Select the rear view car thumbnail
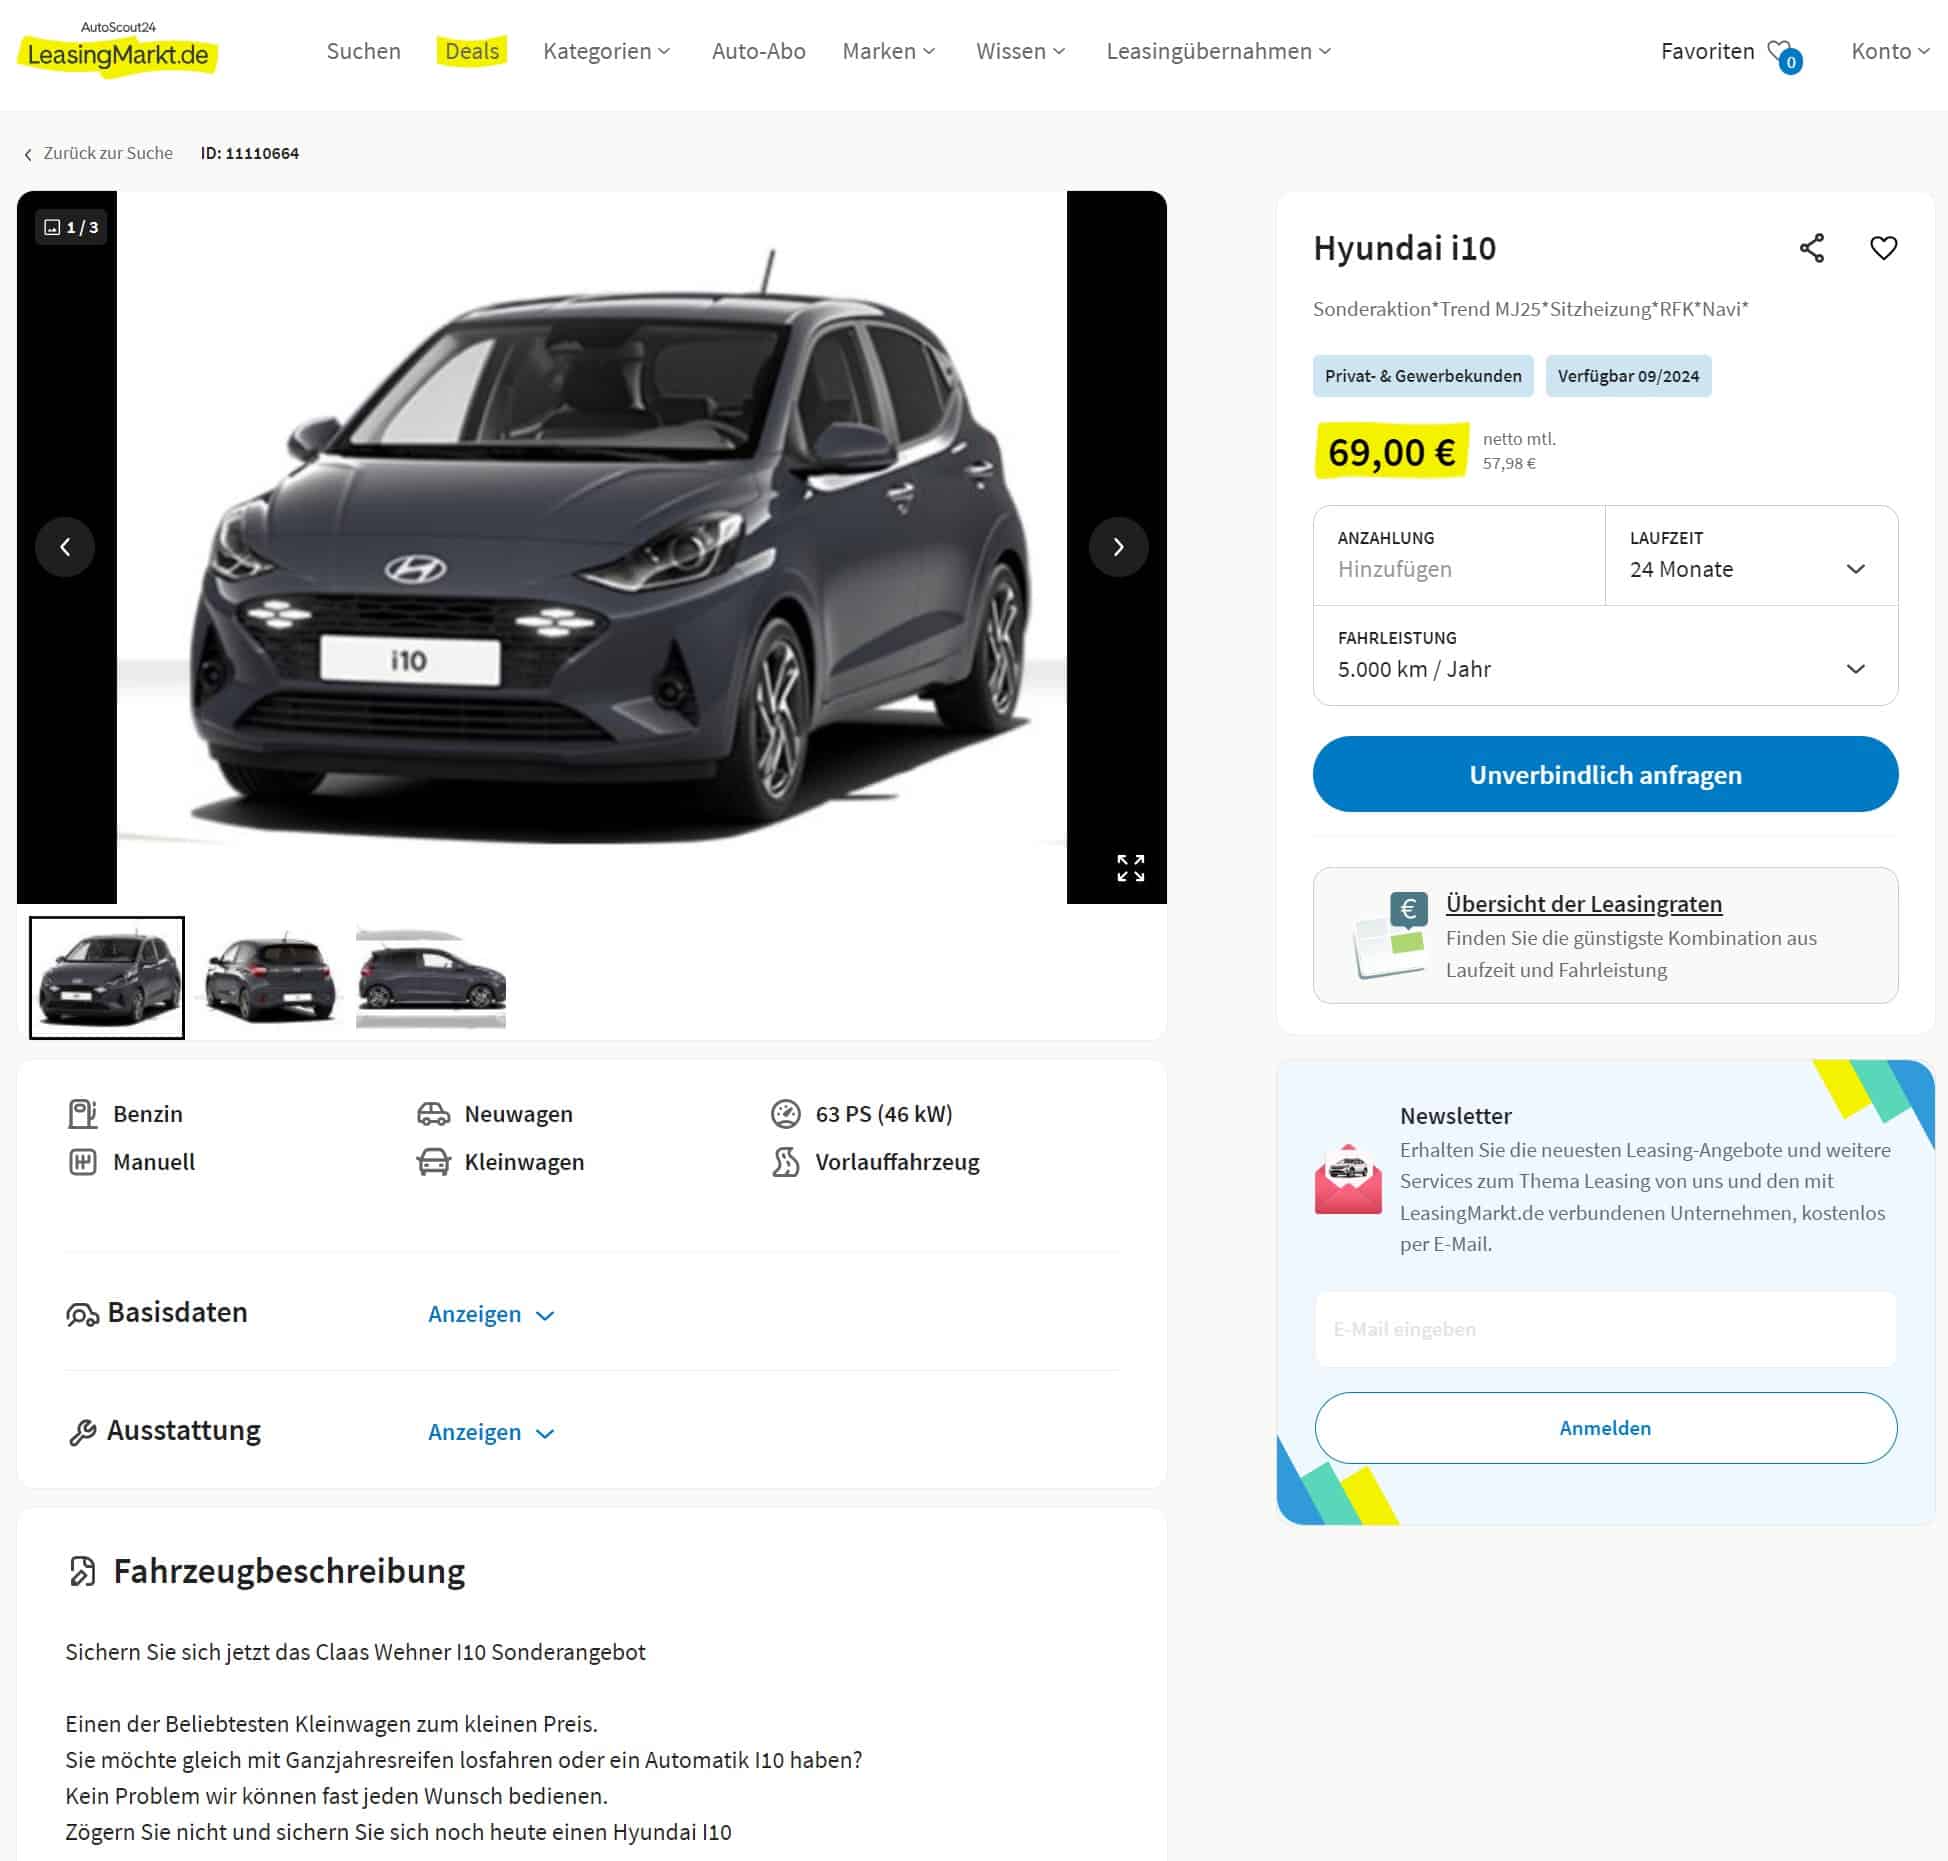The width and height of the screenshot is (1948, 1861). 270,978
